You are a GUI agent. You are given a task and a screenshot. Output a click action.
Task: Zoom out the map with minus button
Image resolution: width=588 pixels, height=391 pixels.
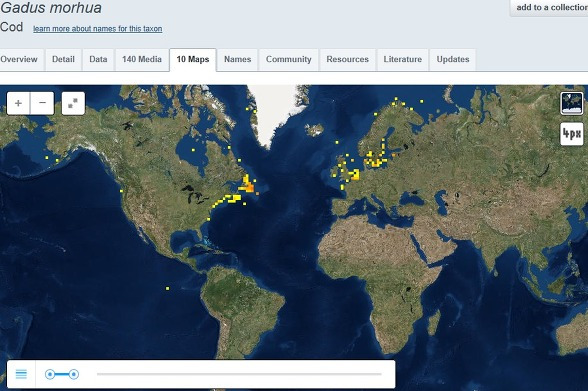pos(42,103)
